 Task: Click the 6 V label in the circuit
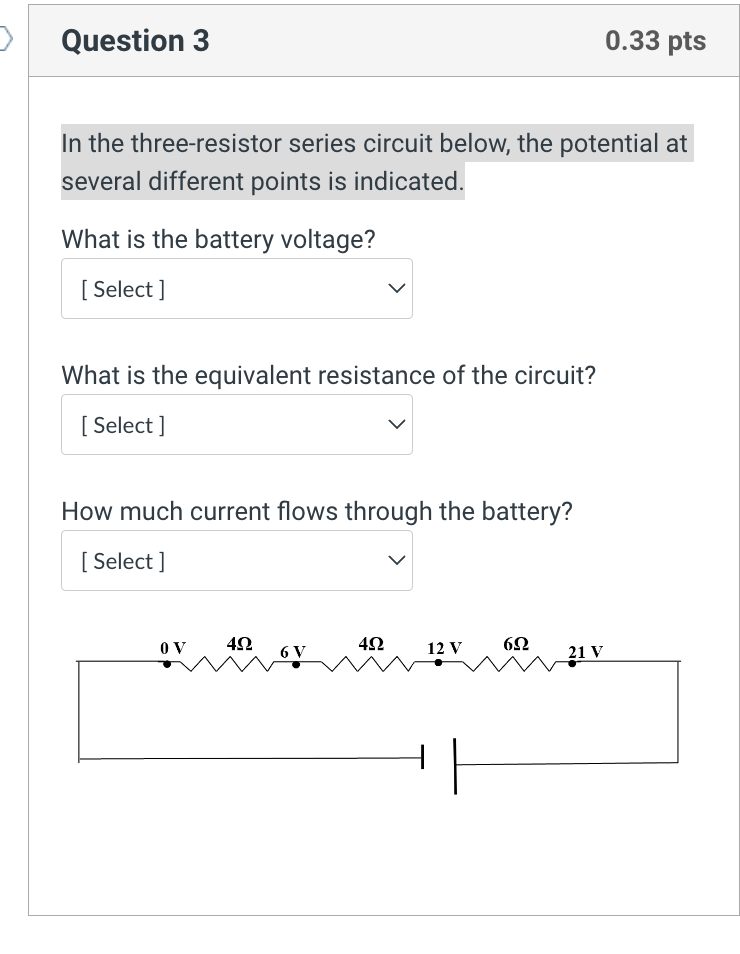[x=294, y=651]
